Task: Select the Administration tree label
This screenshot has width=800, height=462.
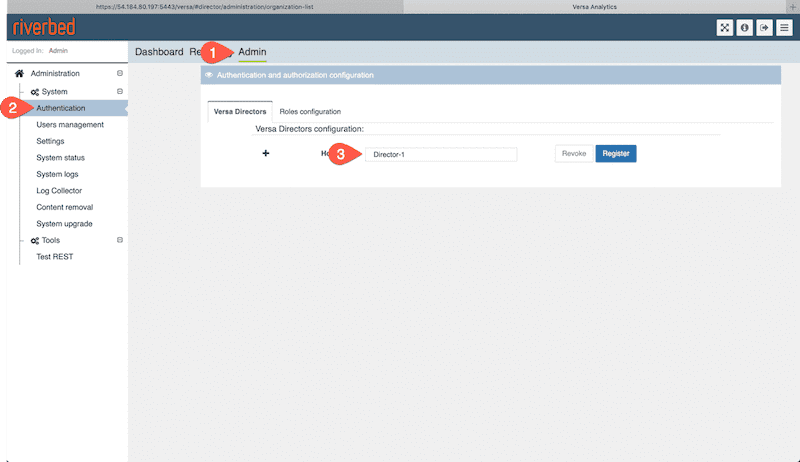Action: 55,73
